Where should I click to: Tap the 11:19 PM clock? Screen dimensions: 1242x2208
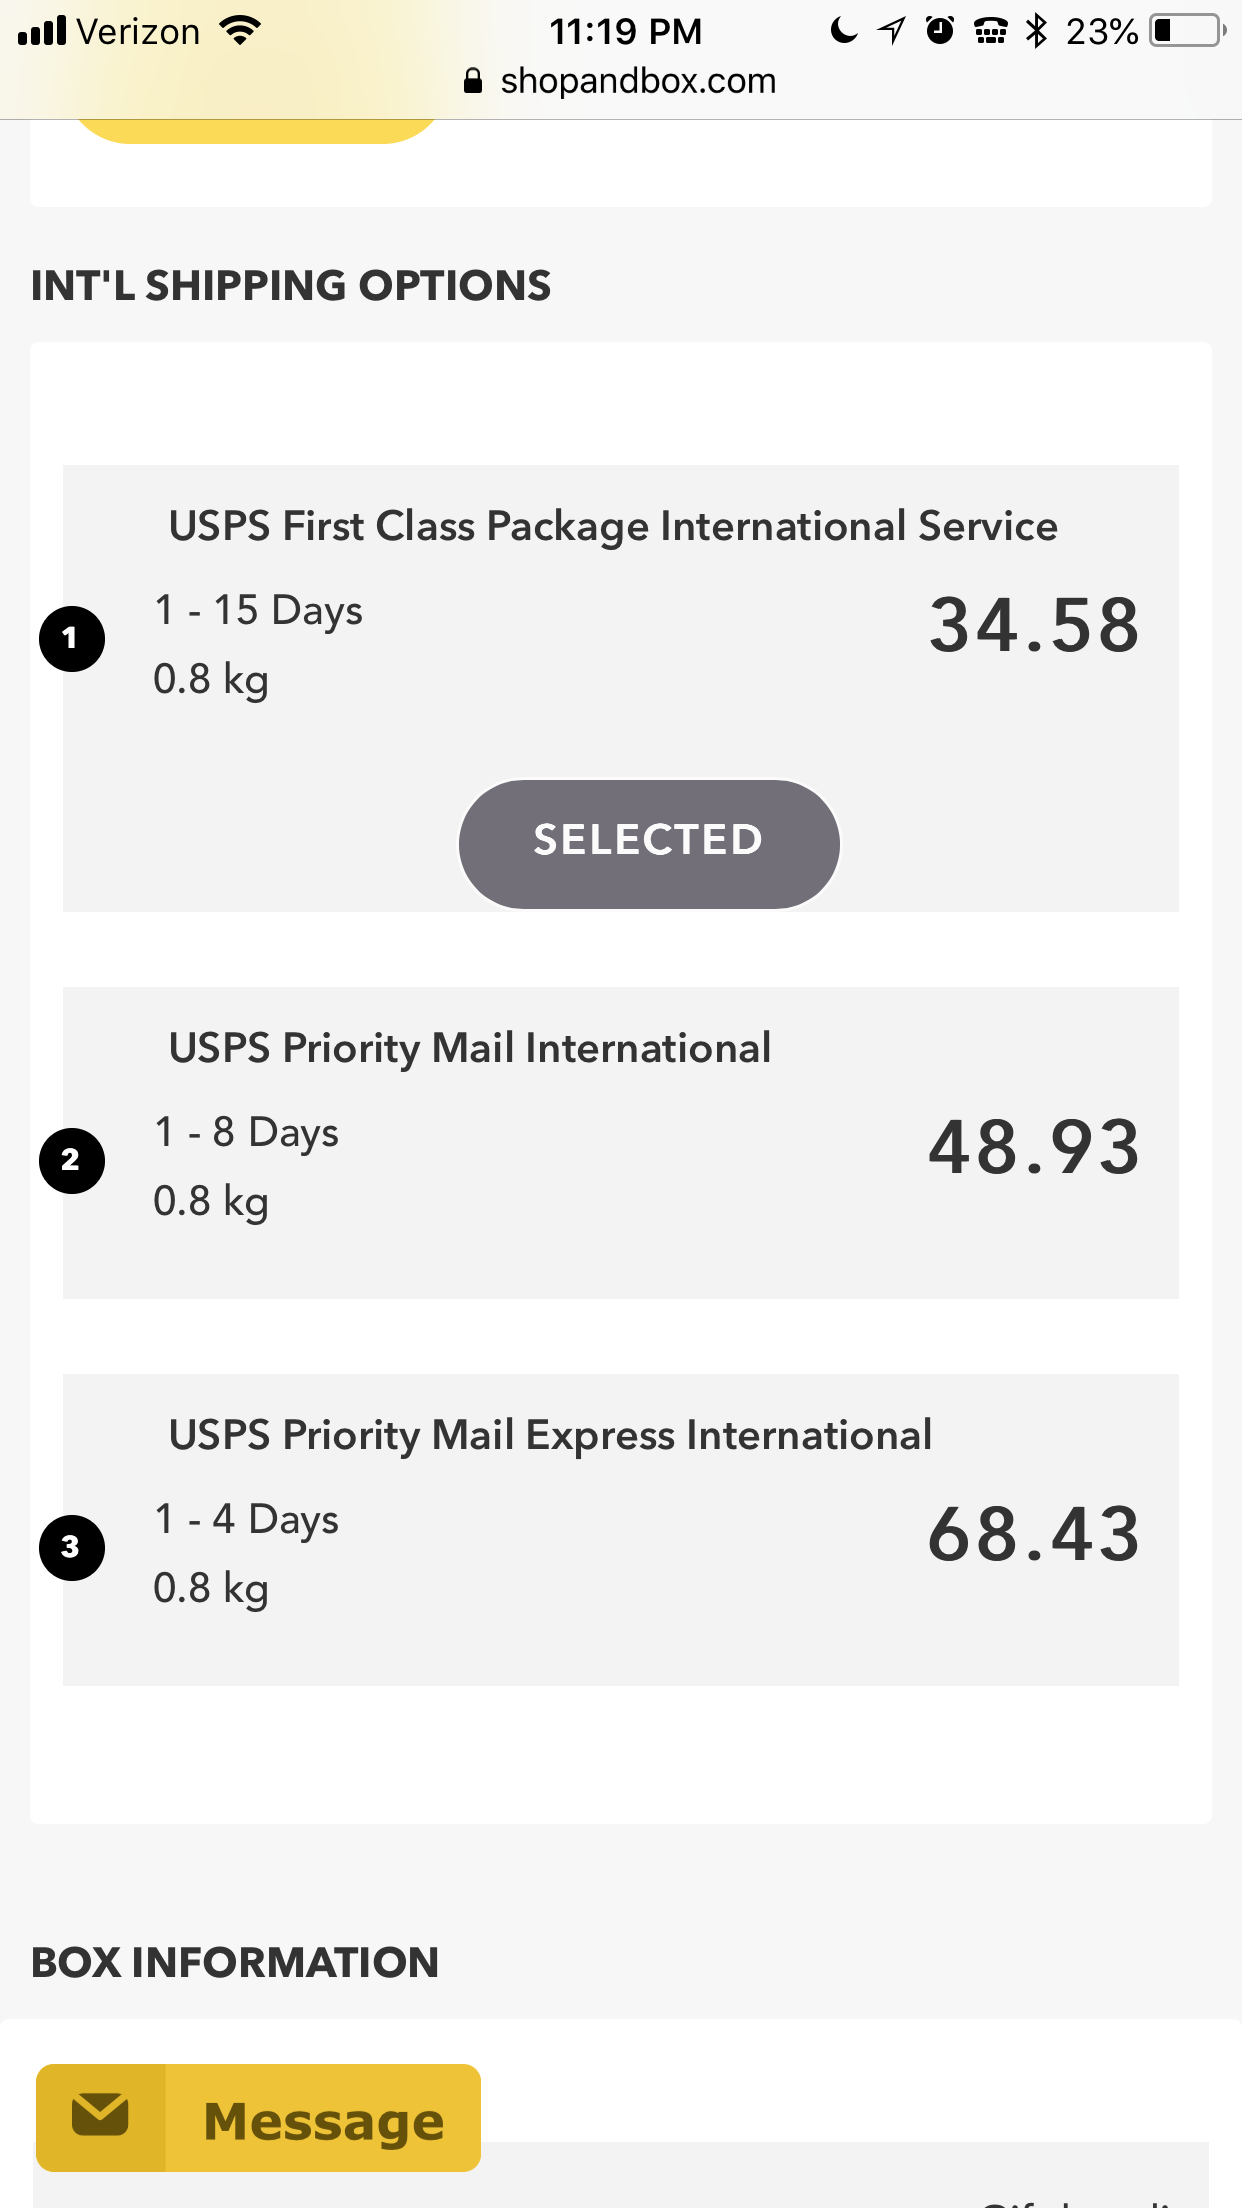tap(625, 31)
